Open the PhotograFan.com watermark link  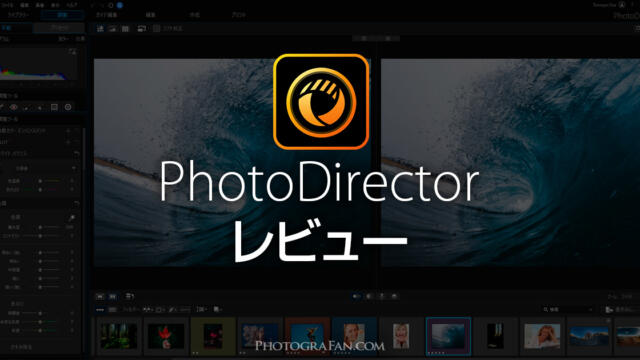point(320,346)
